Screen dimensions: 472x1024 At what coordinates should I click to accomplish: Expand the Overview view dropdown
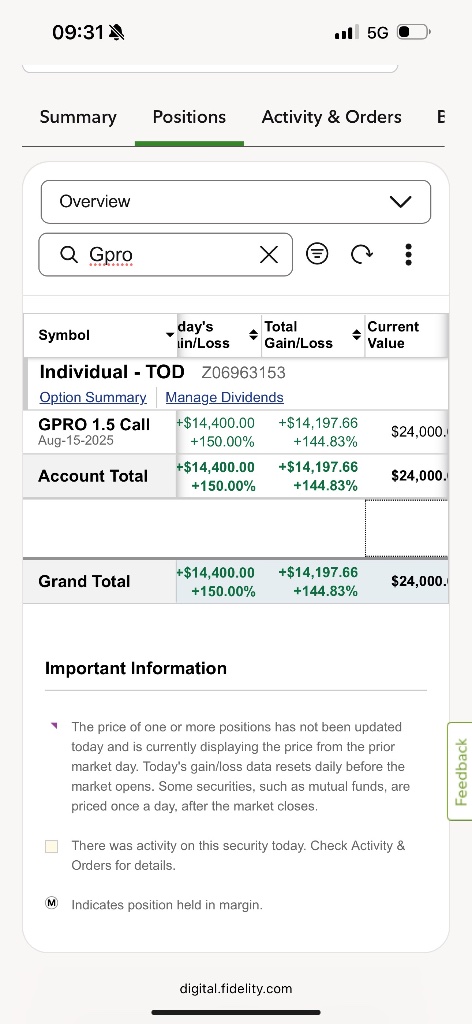tap(236, 202)
